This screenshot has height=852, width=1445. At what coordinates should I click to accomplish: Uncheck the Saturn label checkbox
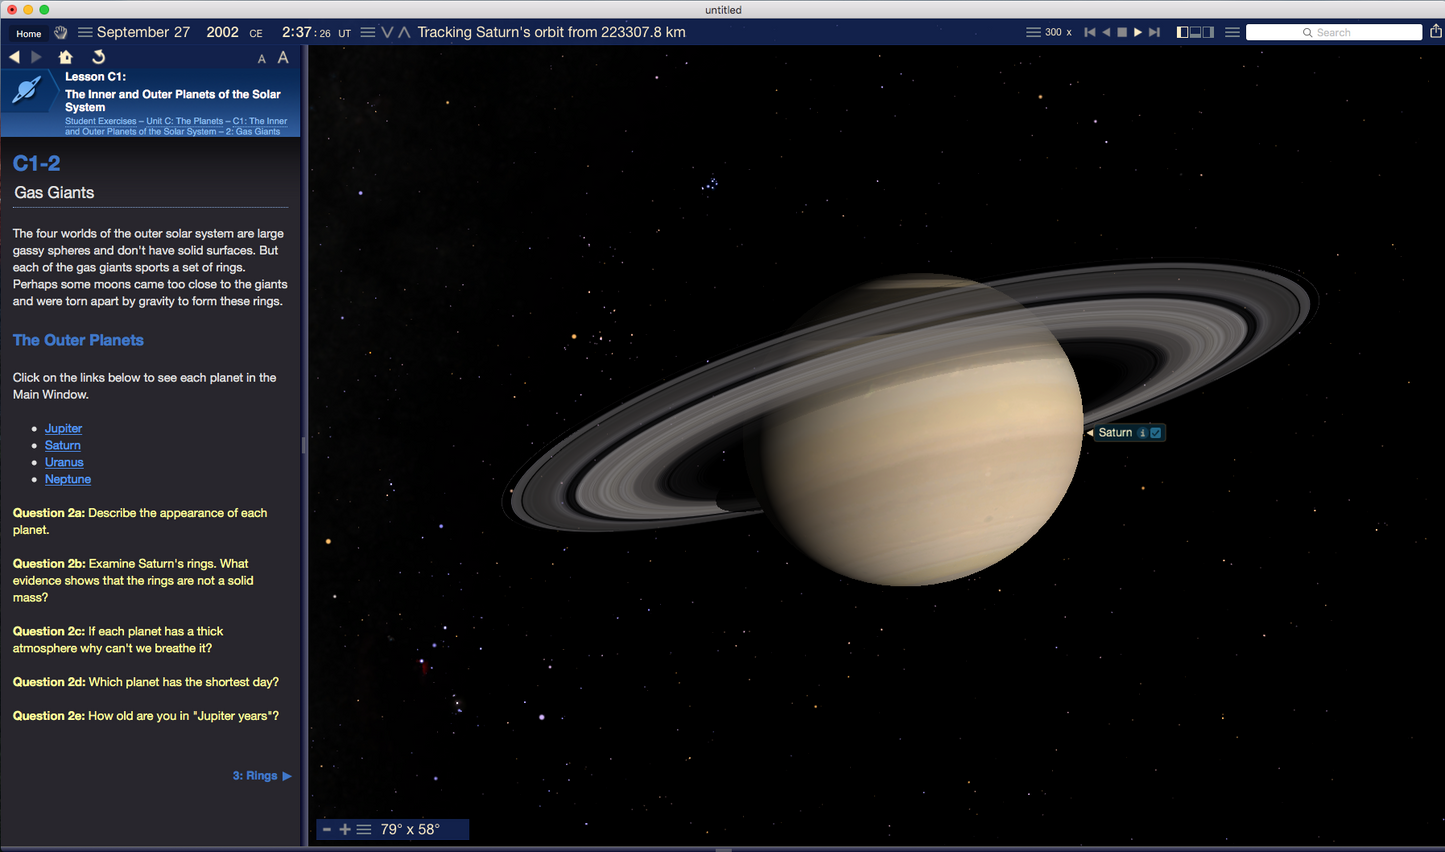1156,433
